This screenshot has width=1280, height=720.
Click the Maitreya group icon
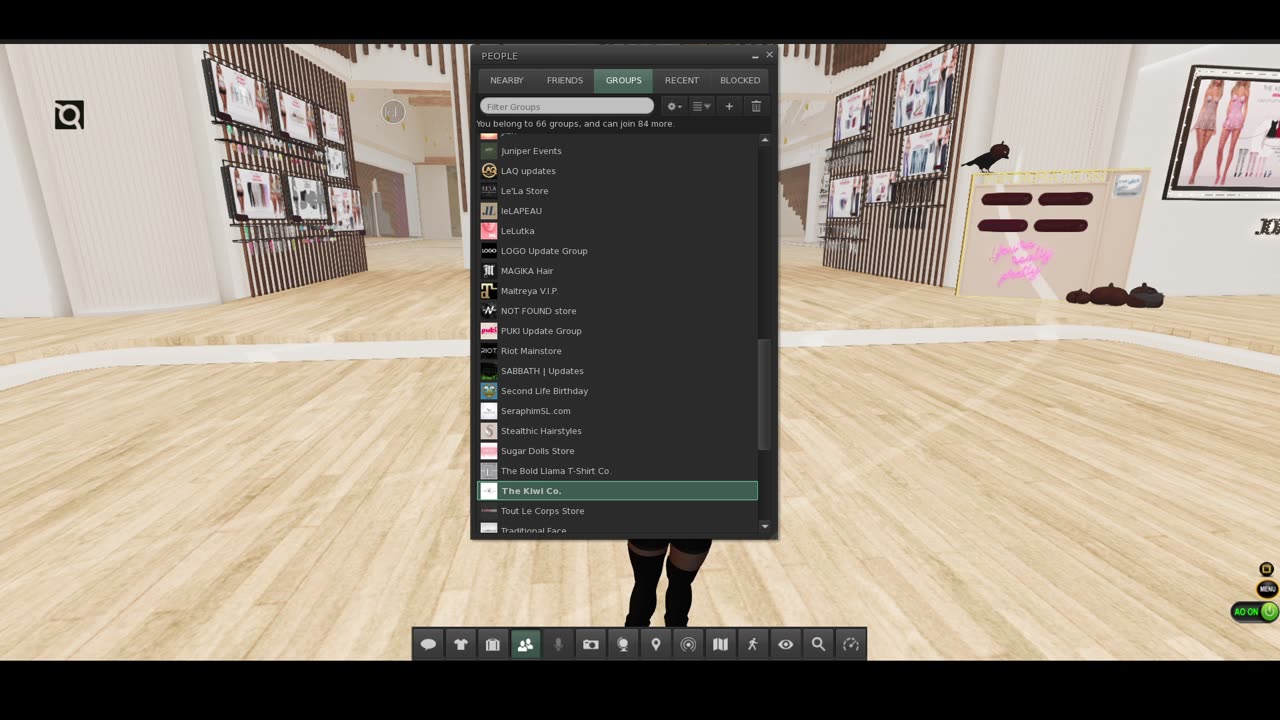(x=489, y=291)
